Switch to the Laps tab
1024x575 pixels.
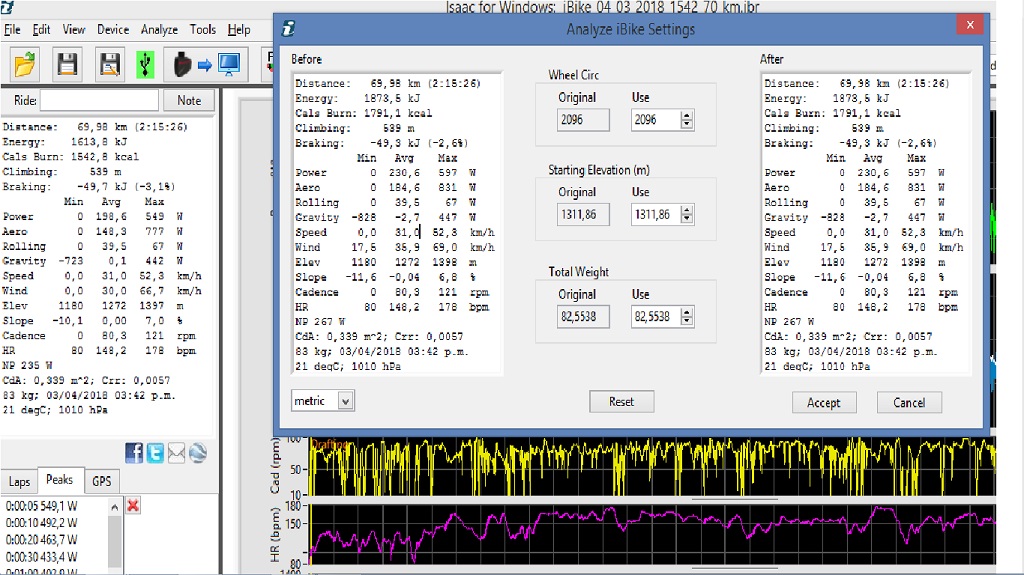19,481
